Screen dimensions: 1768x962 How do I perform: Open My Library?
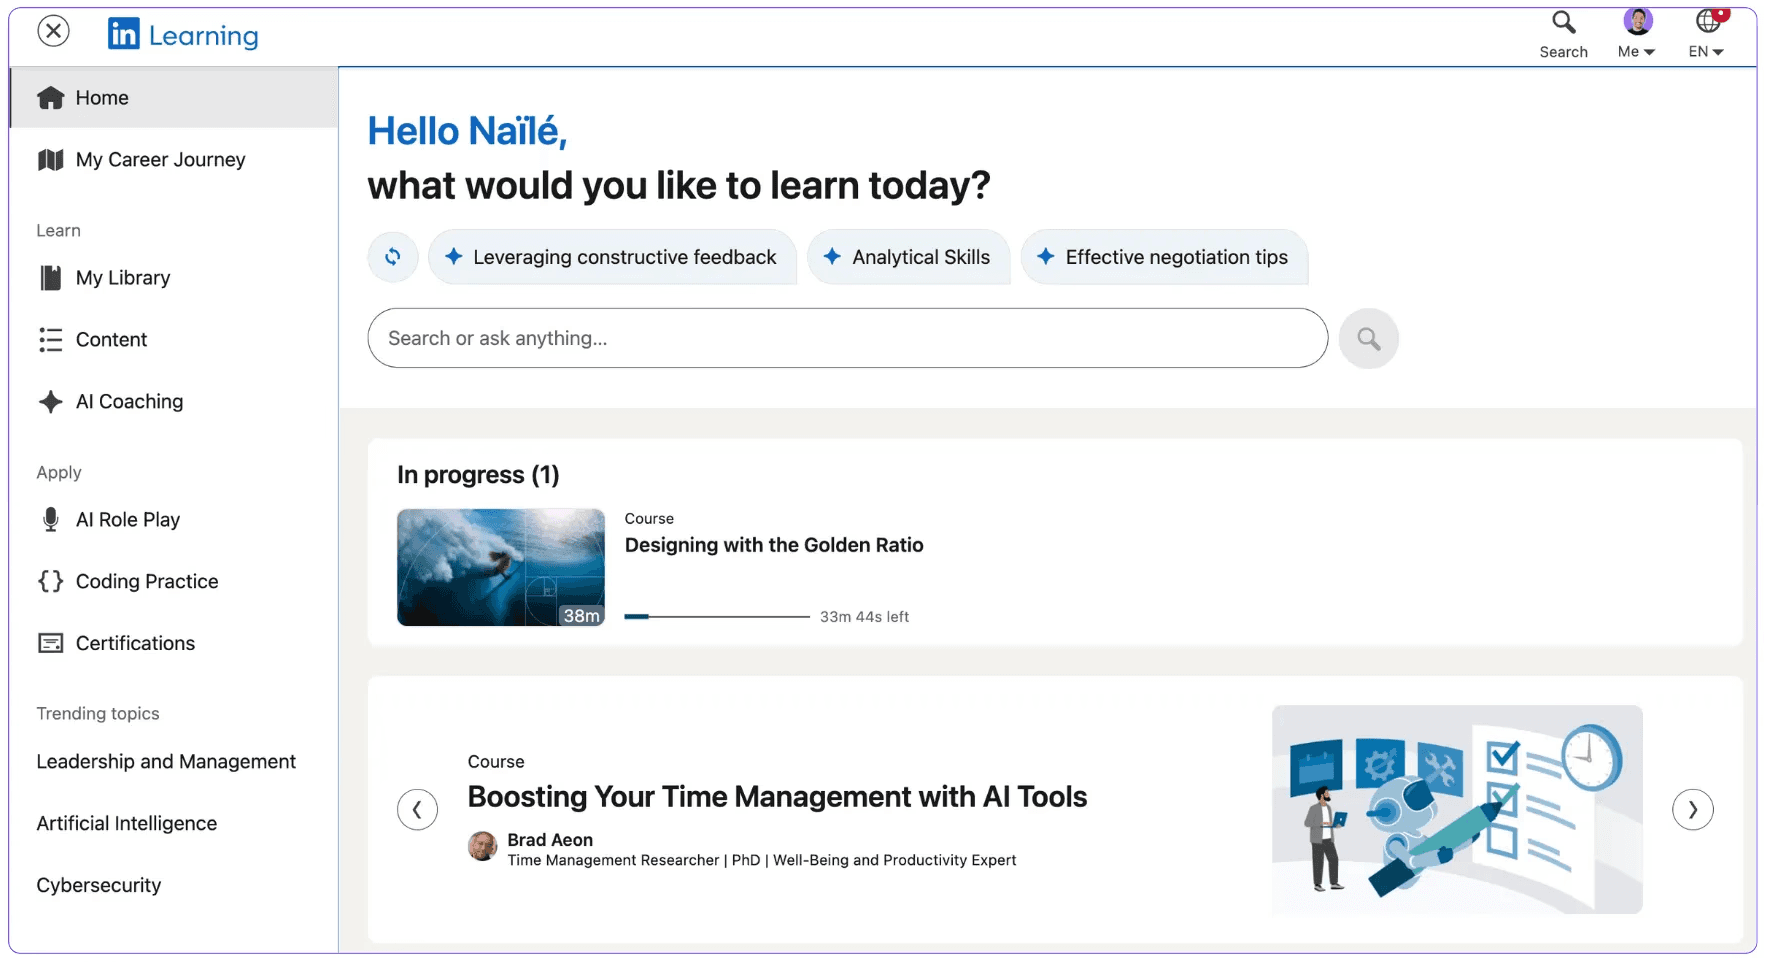tap(123, 278)
